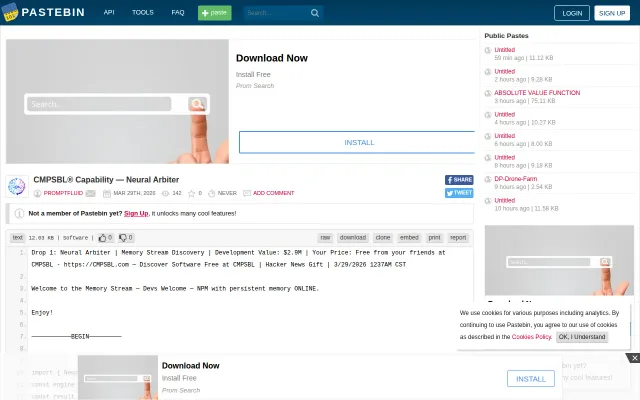
Task: Open DP-Drone-Farm public paste
Action: [516, 179]
